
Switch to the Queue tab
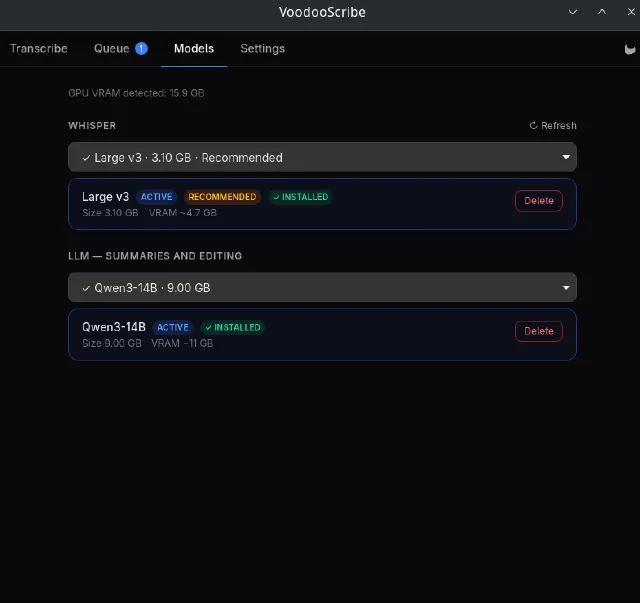(120, 49)
